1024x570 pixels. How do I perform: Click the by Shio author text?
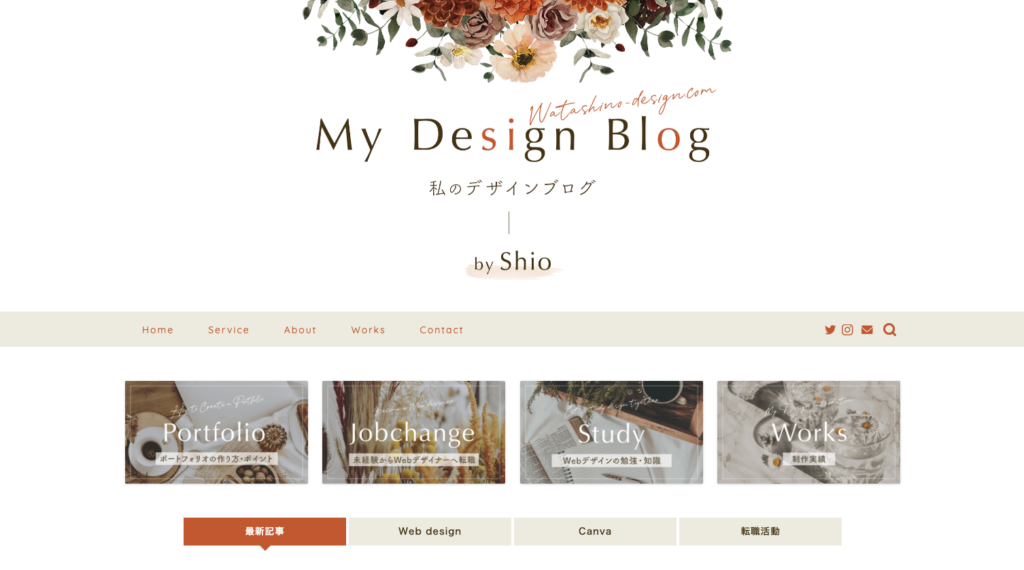513,262
